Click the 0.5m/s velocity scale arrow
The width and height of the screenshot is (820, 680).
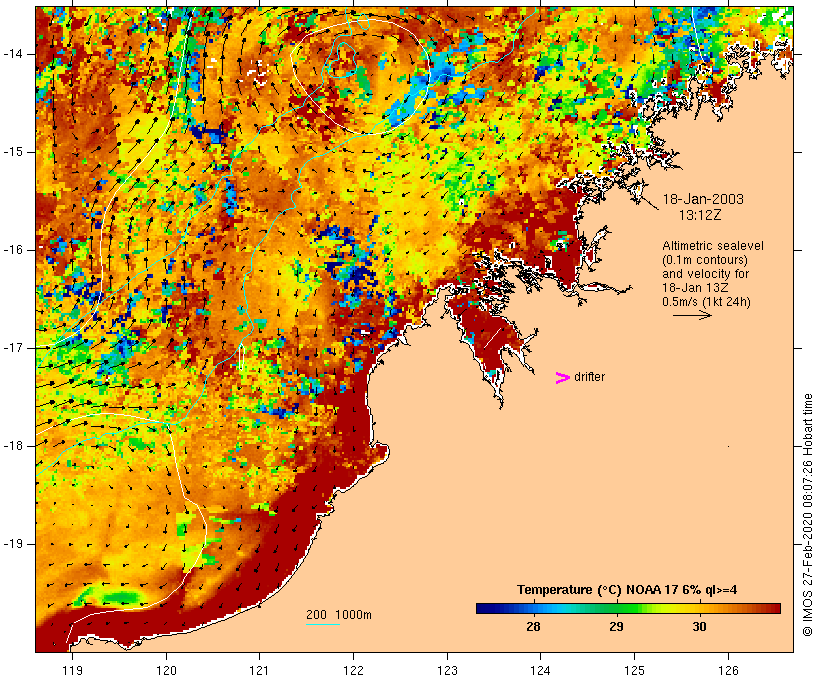pyautogui.click(x=692, y=315)
